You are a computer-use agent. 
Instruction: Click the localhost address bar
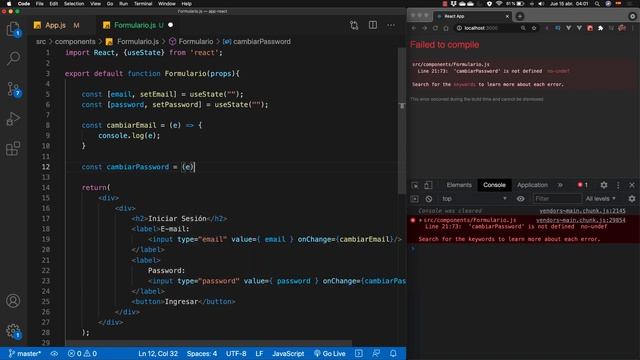(x=488, y=28)
